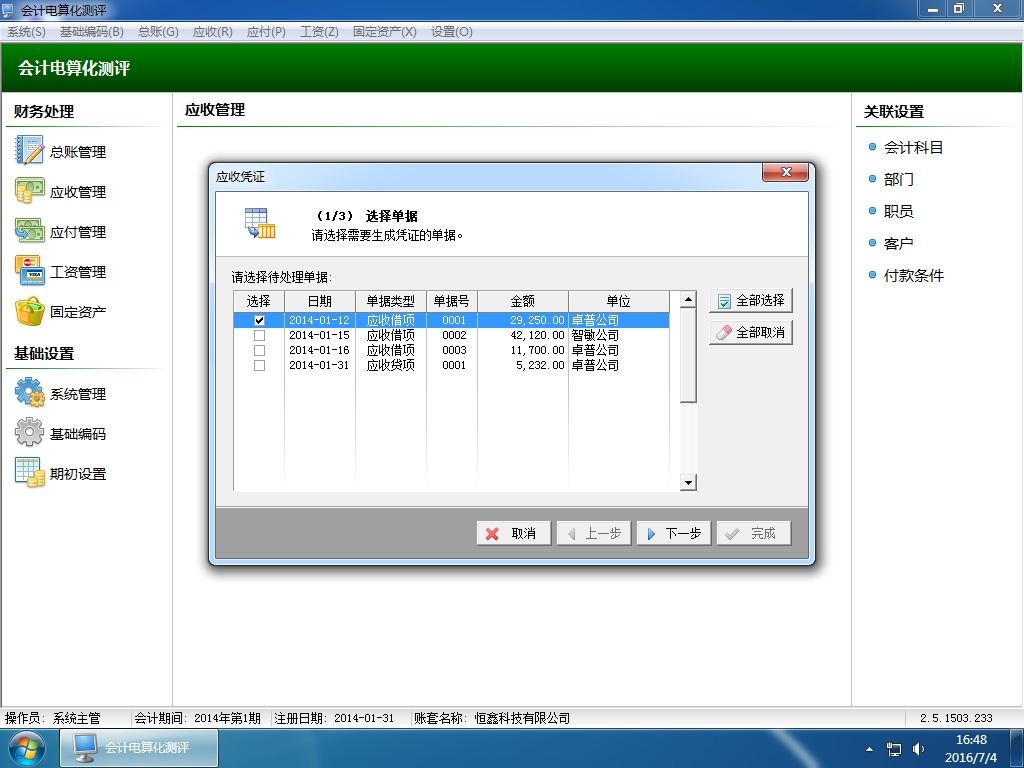Open the volume speaker icon in tray
This screenshot has height=768, width=1024.
(x=918, y=748)
